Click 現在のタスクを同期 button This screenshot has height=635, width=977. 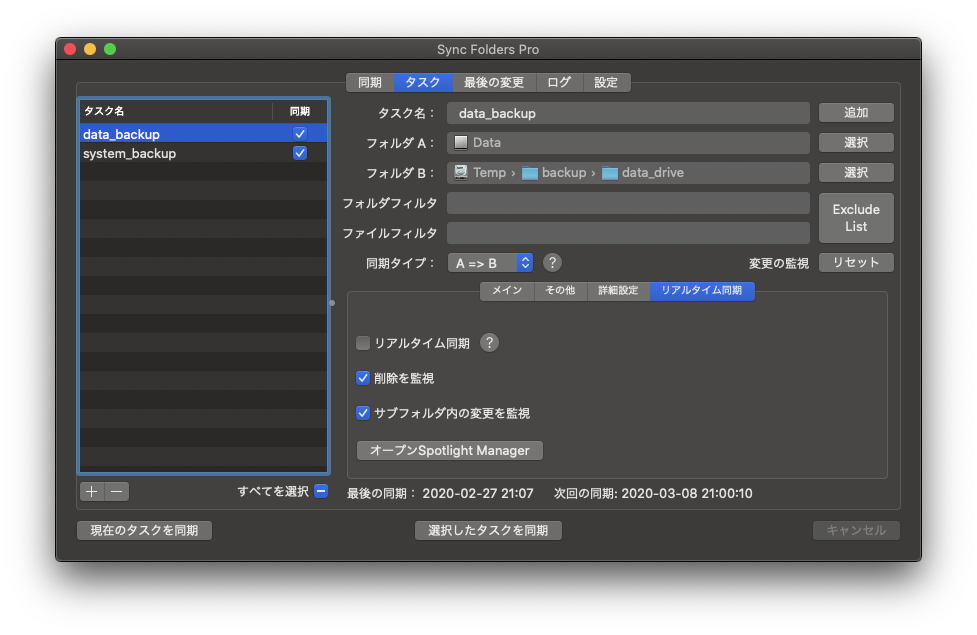pyautogui.click(x=145, y=530)
